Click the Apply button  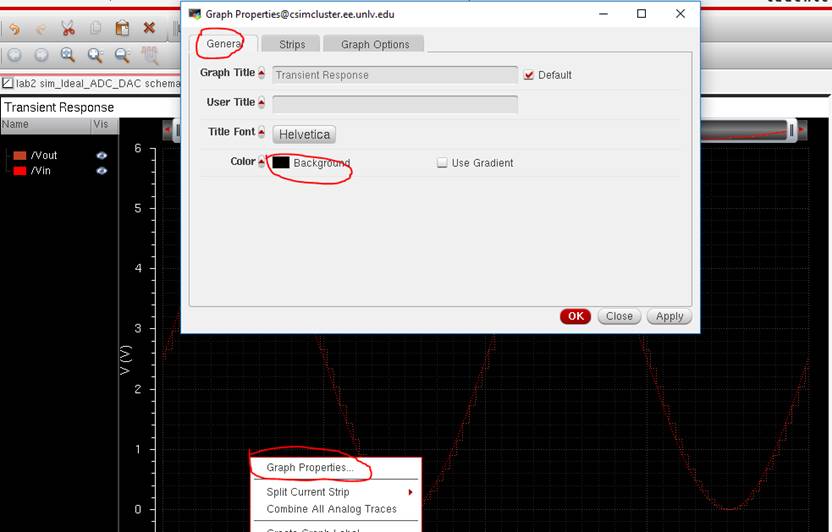point(669,316)
